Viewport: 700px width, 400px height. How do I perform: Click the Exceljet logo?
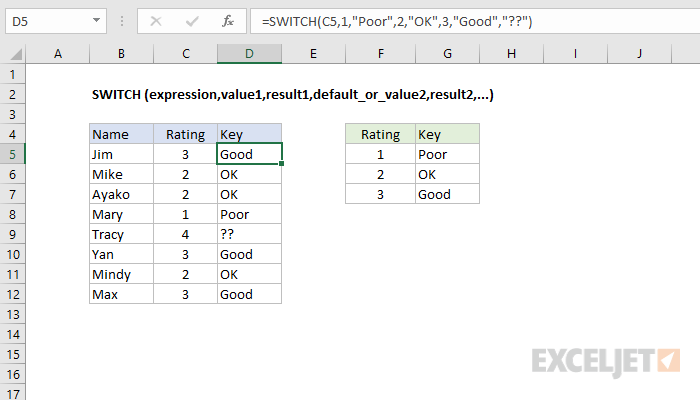606,358
